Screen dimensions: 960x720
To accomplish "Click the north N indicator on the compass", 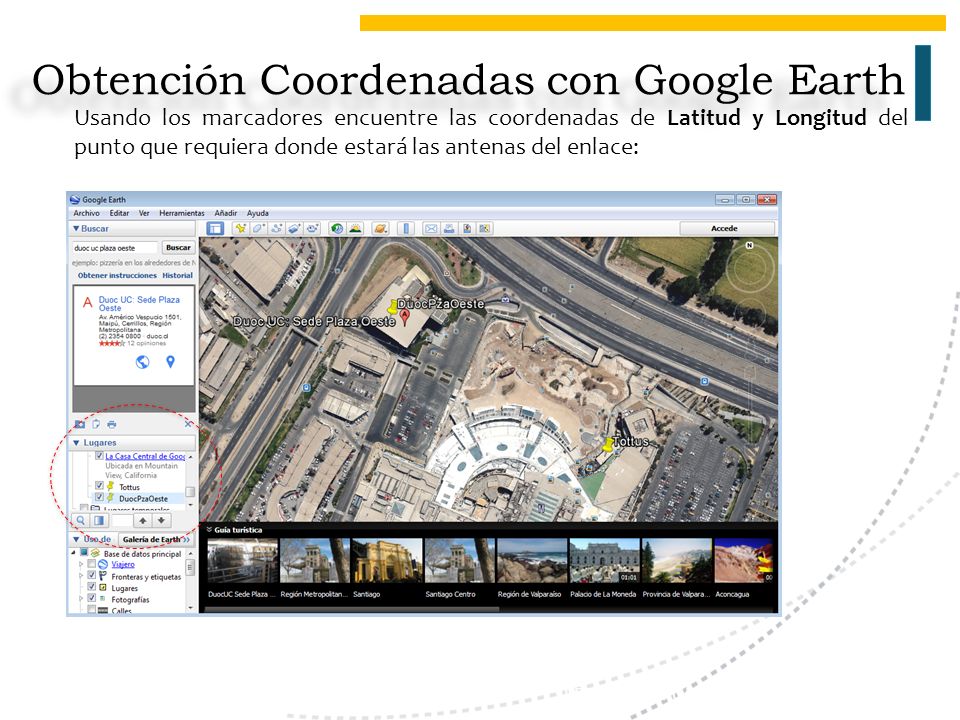I will 749,245.
